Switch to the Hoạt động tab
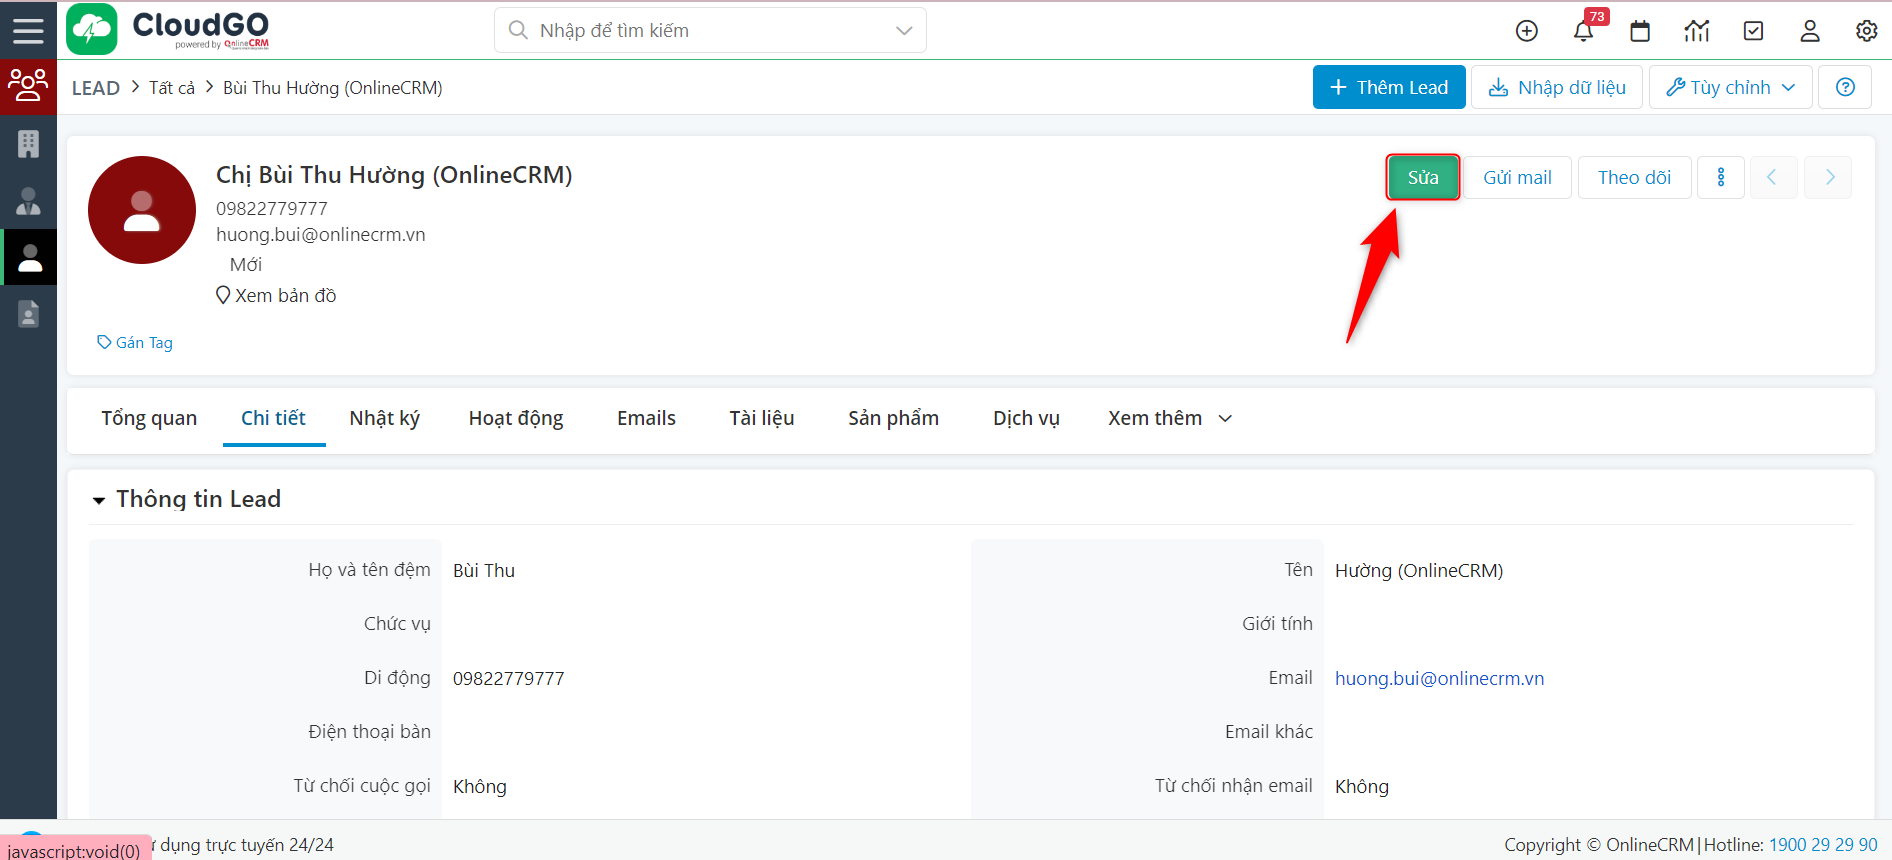The width and height of the screenshot is (1892, 860). click(516, 418)
